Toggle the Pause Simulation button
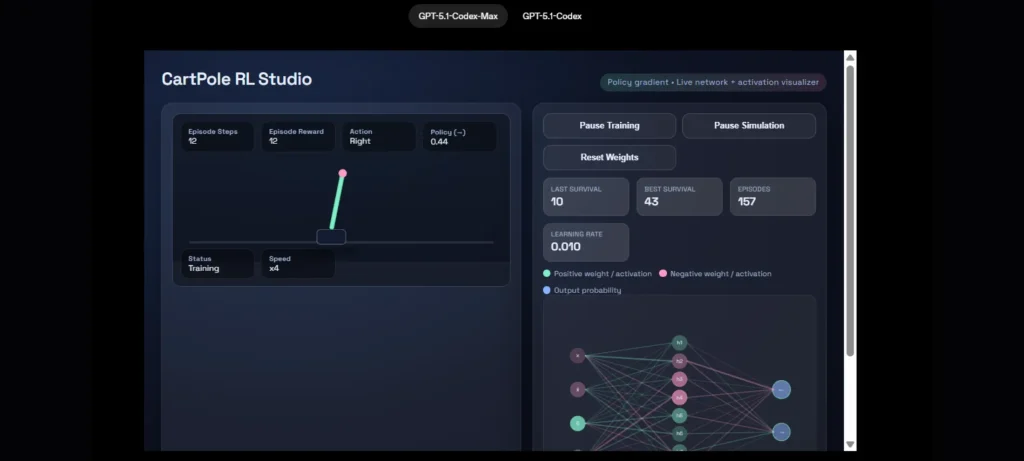Viewport: 1024px width, 461px height. [x=748, y=126]
